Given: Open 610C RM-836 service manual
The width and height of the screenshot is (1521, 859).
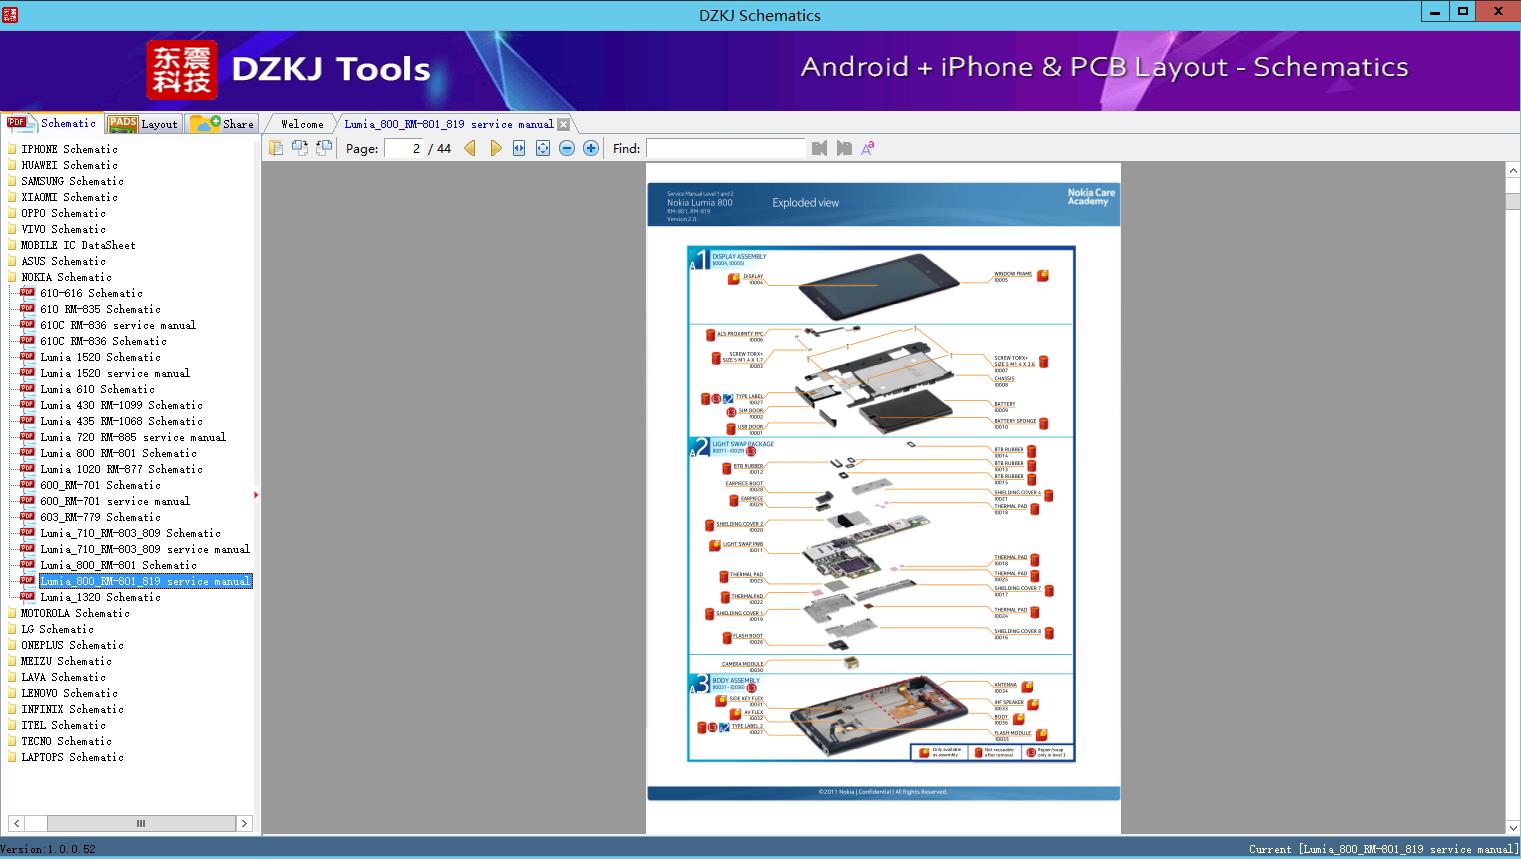Looking at the screenshot, I should (118, 325).
